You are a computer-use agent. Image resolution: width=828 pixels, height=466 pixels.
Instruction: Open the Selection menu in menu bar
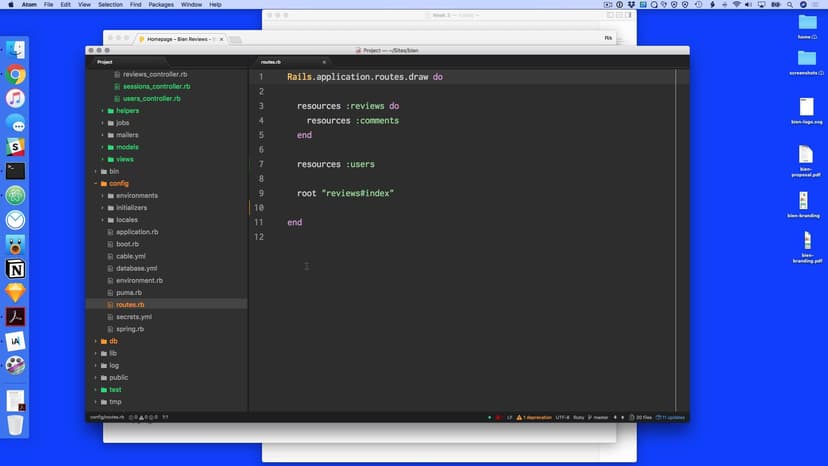point(110,5)
